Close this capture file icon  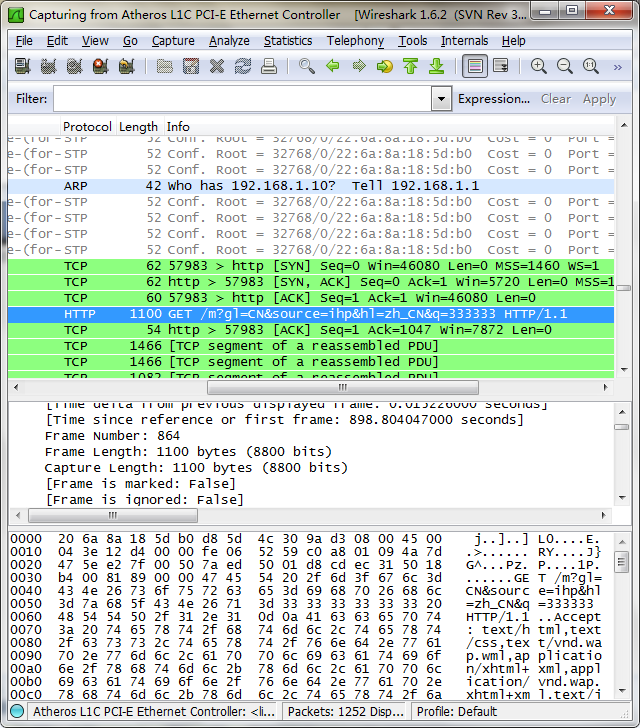pos(216,66)
